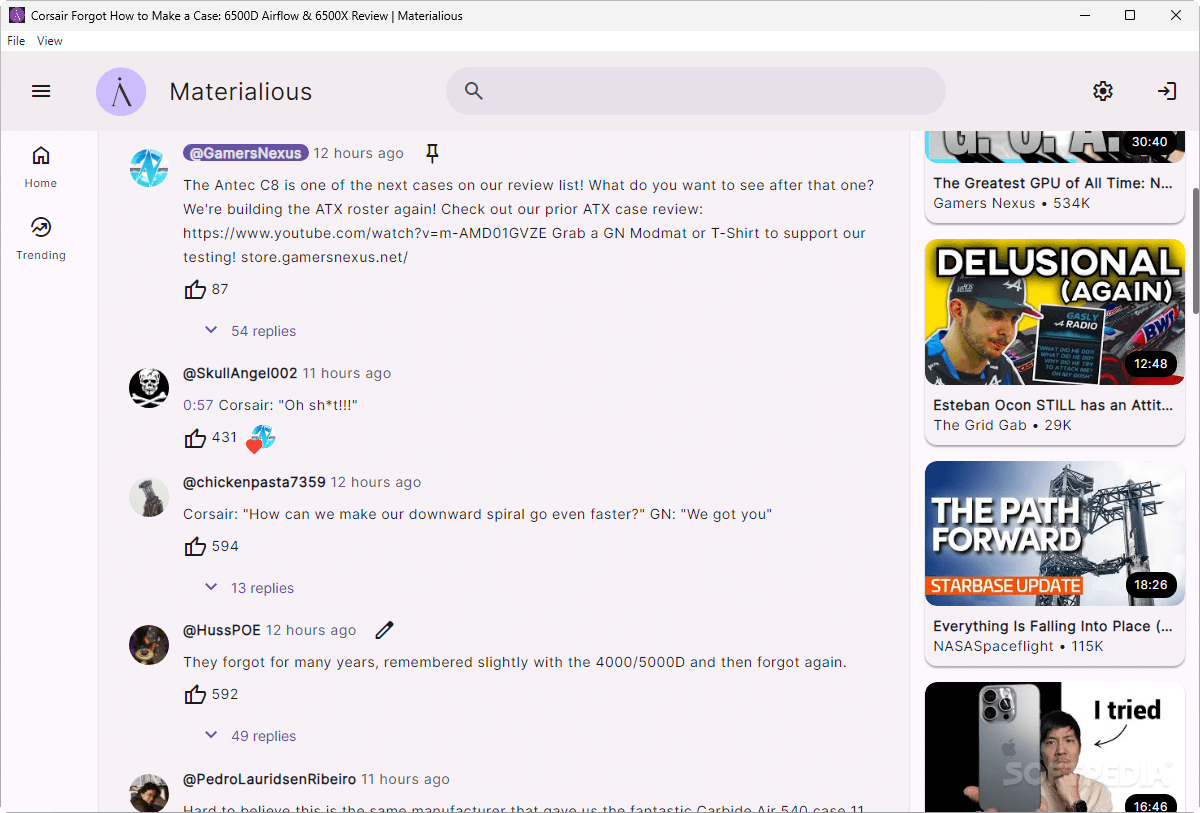
Task: Open @chickenpasta7359 username link
Action: coord(254,482)
